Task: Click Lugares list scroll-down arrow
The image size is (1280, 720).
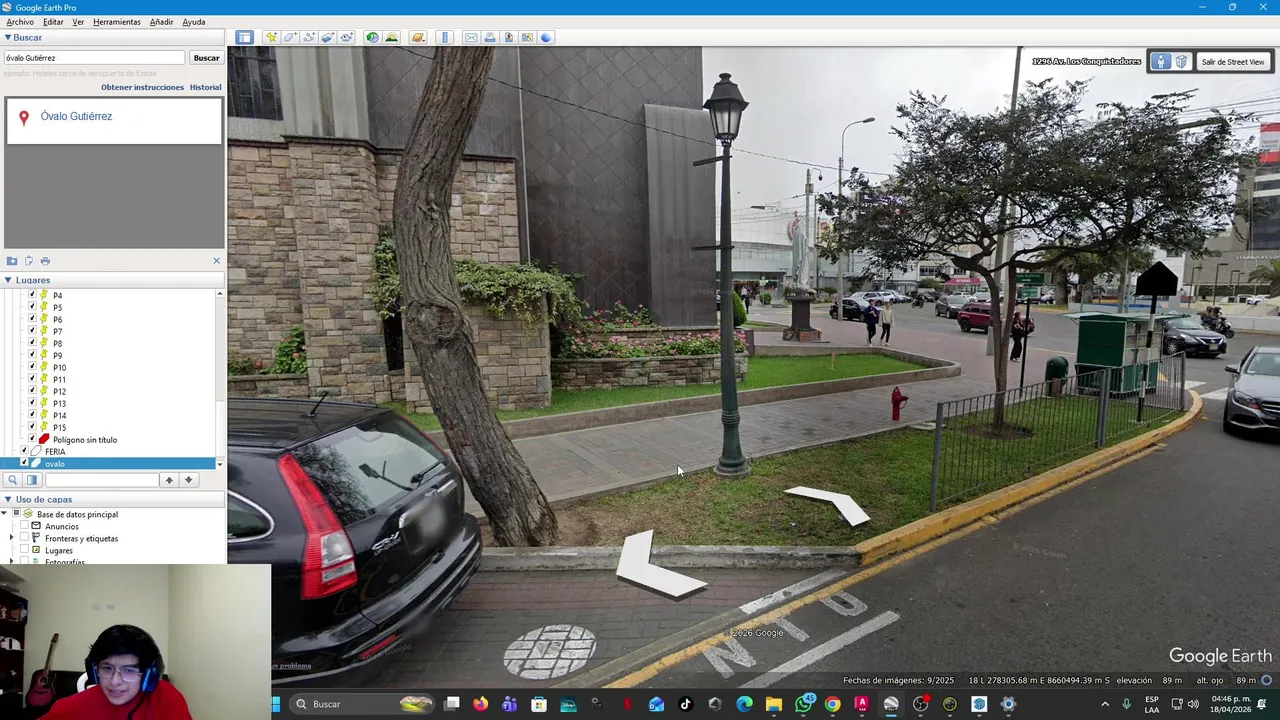Action: [219, 465]
